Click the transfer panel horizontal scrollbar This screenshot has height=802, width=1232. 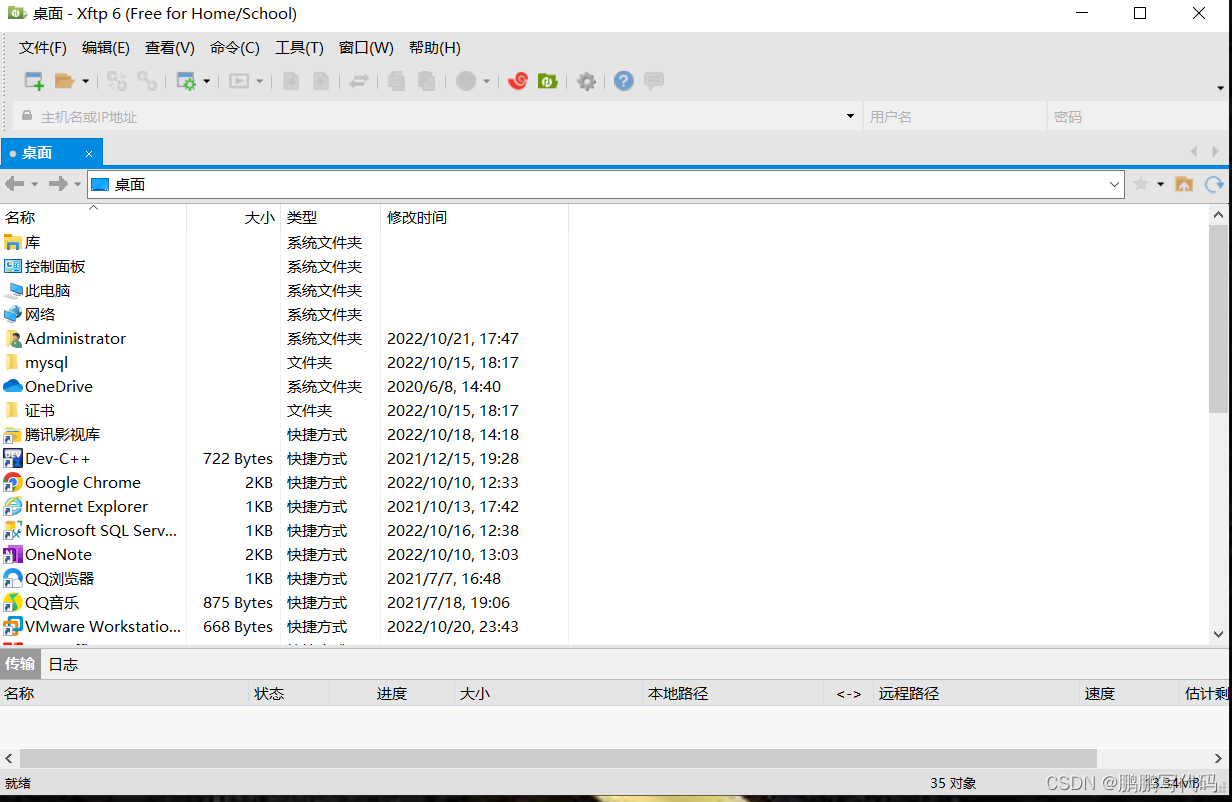tap(558, 758)
